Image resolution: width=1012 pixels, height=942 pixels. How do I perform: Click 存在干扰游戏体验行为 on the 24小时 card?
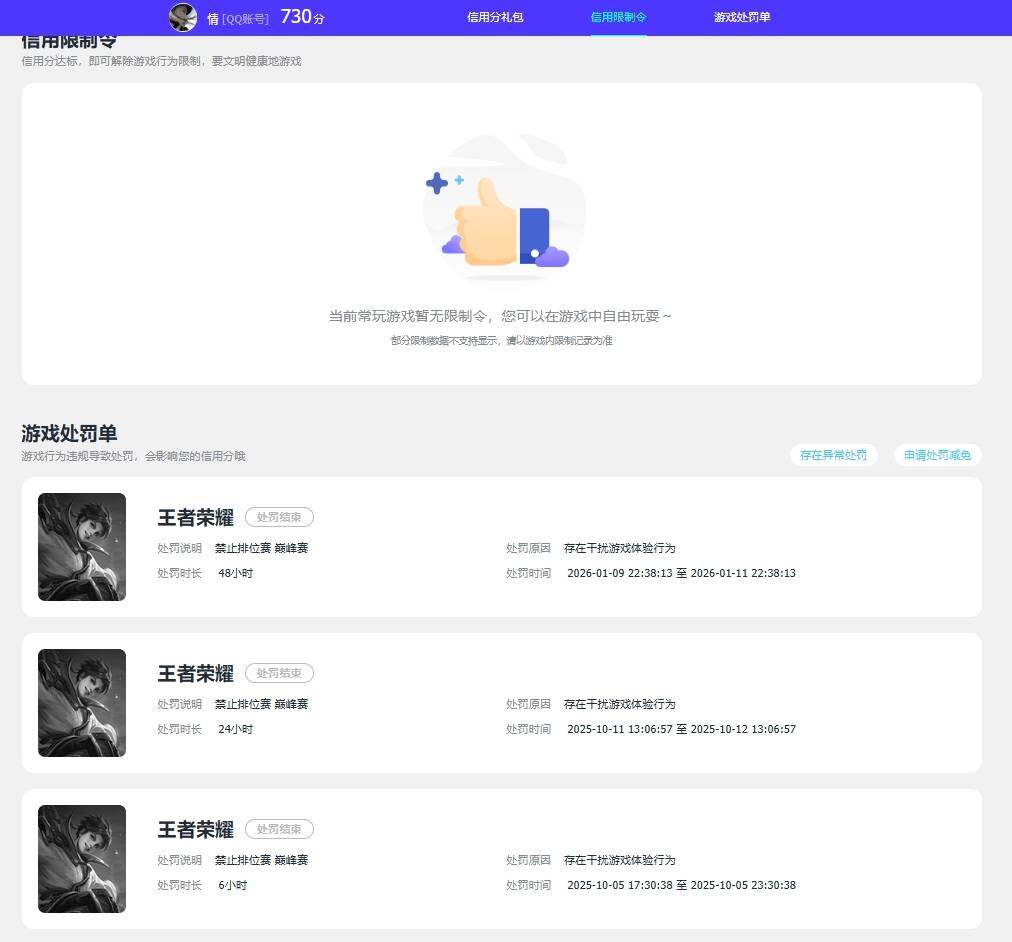tap(620, 704)
